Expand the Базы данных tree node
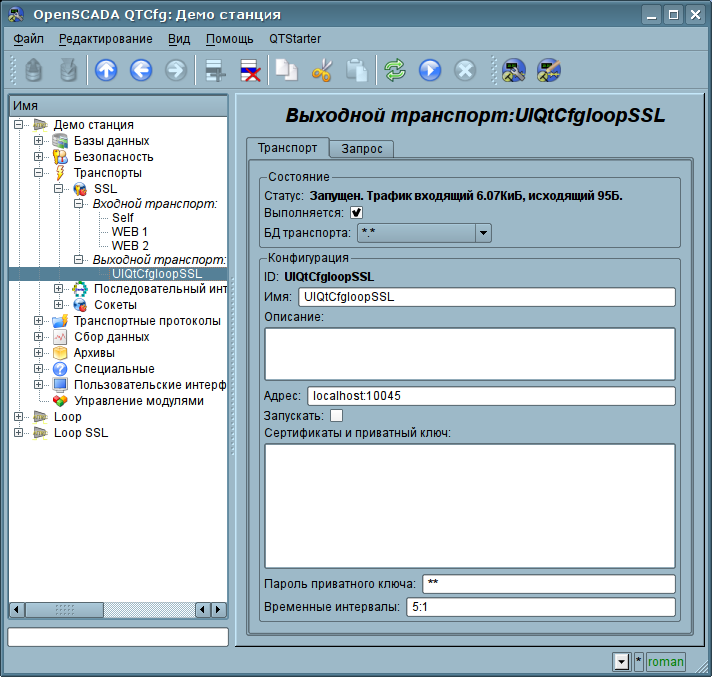The width and height of the screenshot is (712, 677). (x=38, y=141)
